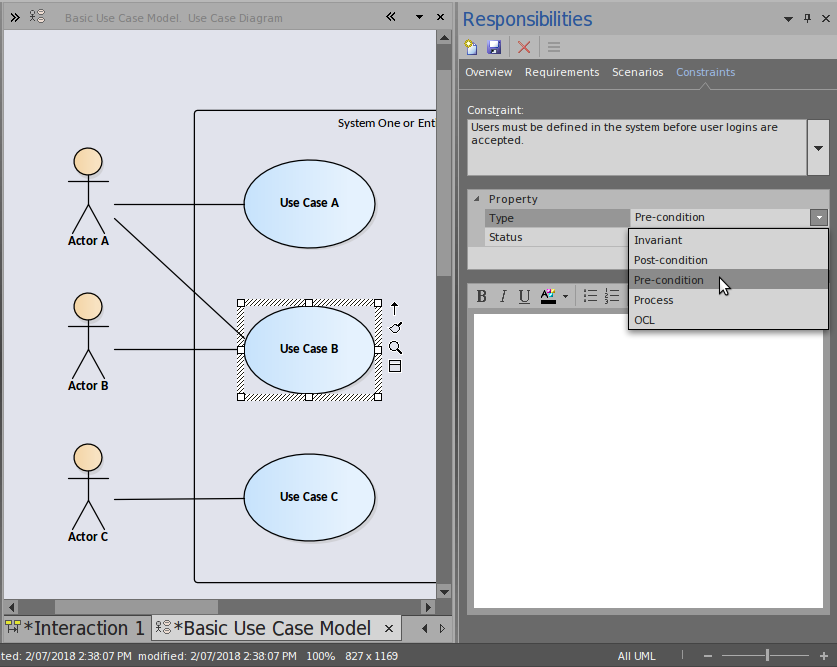Toggle Italic formatting in notes editor
This screenshot has width=837, height=667.
503,296
